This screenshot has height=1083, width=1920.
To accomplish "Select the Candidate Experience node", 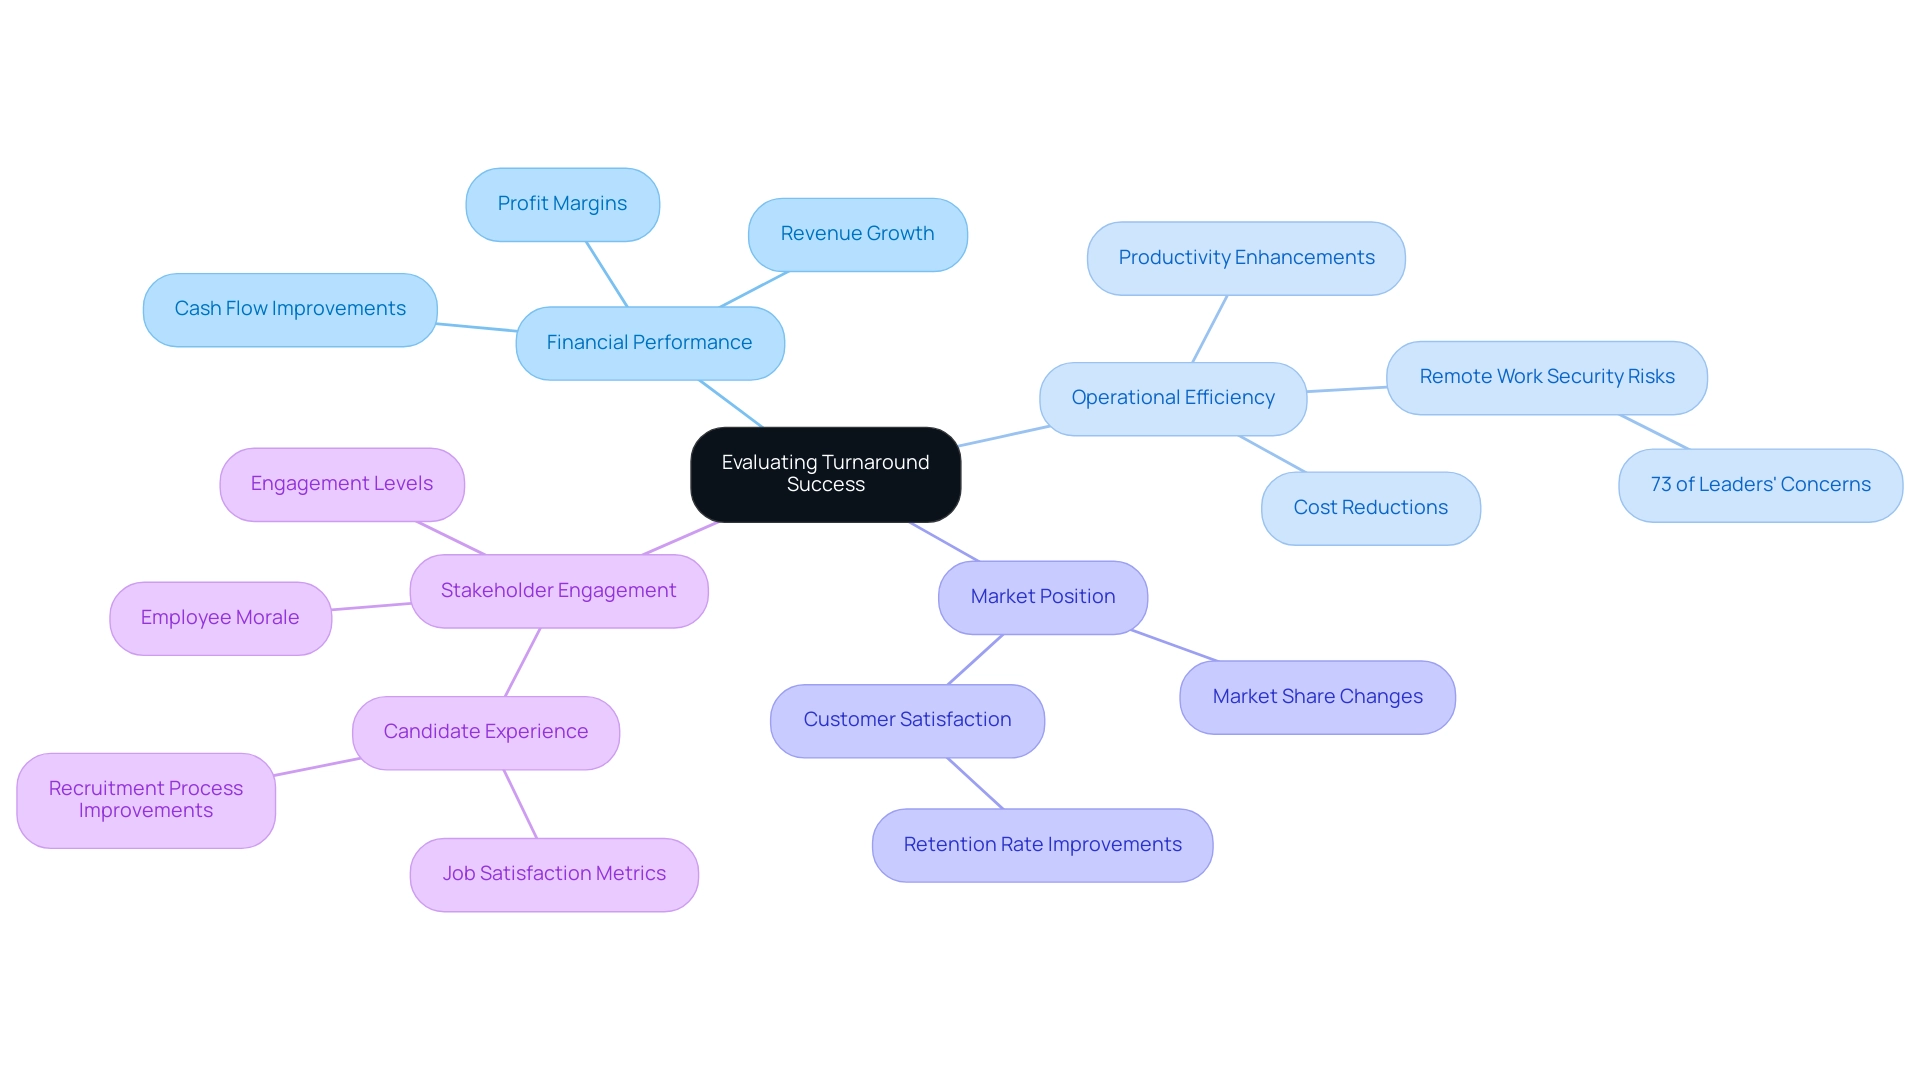I will (487, 731).
